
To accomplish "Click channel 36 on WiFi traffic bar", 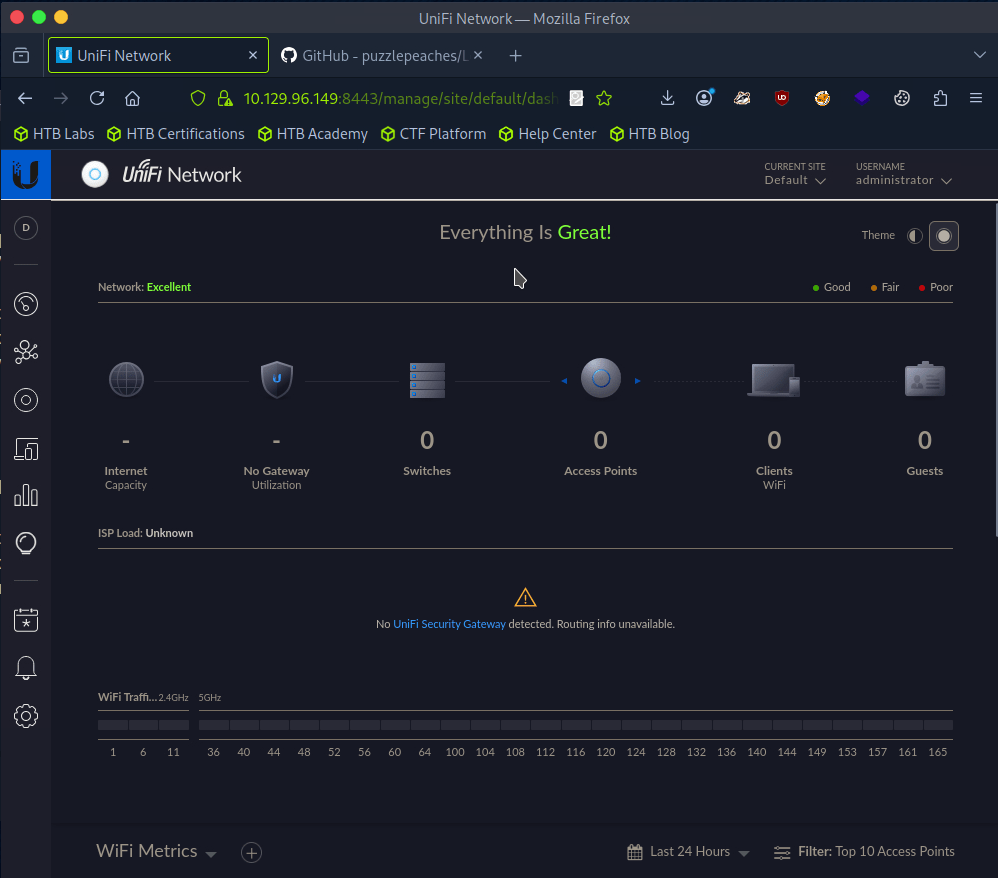I will point(213,726).
